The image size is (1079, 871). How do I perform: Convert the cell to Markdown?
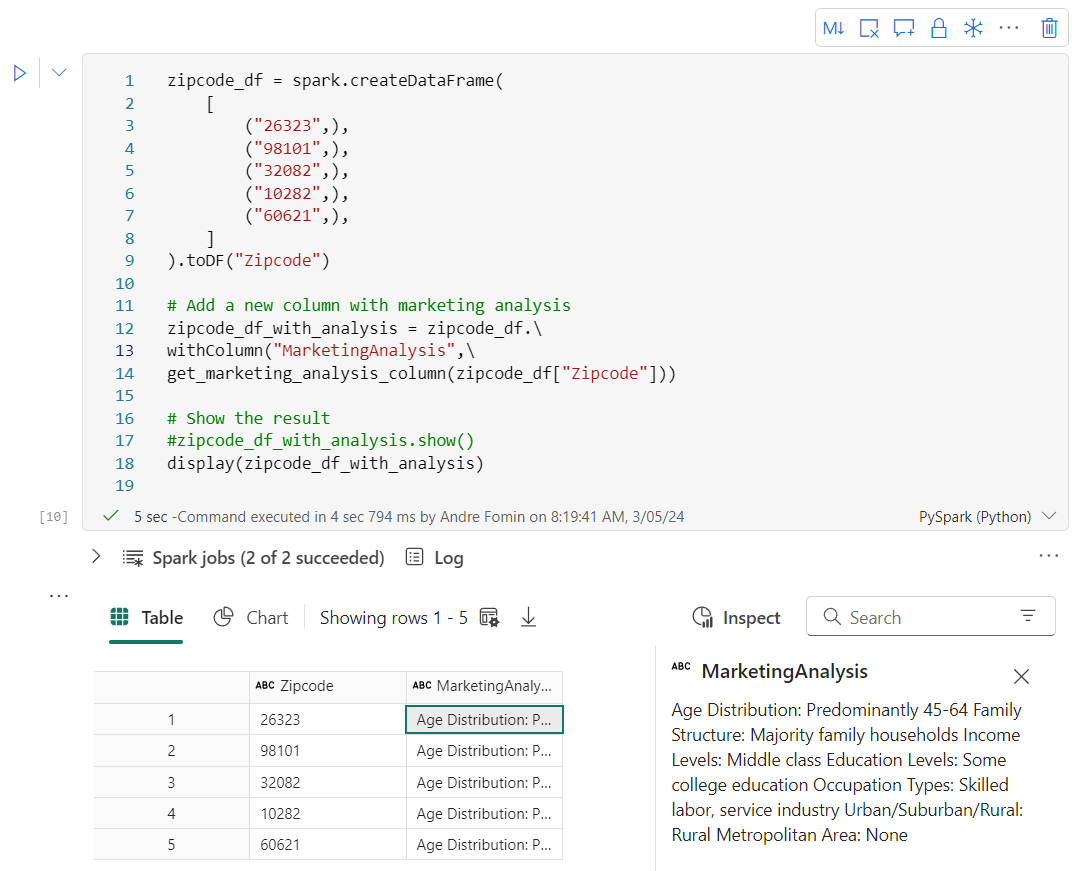tap(833, 28)
